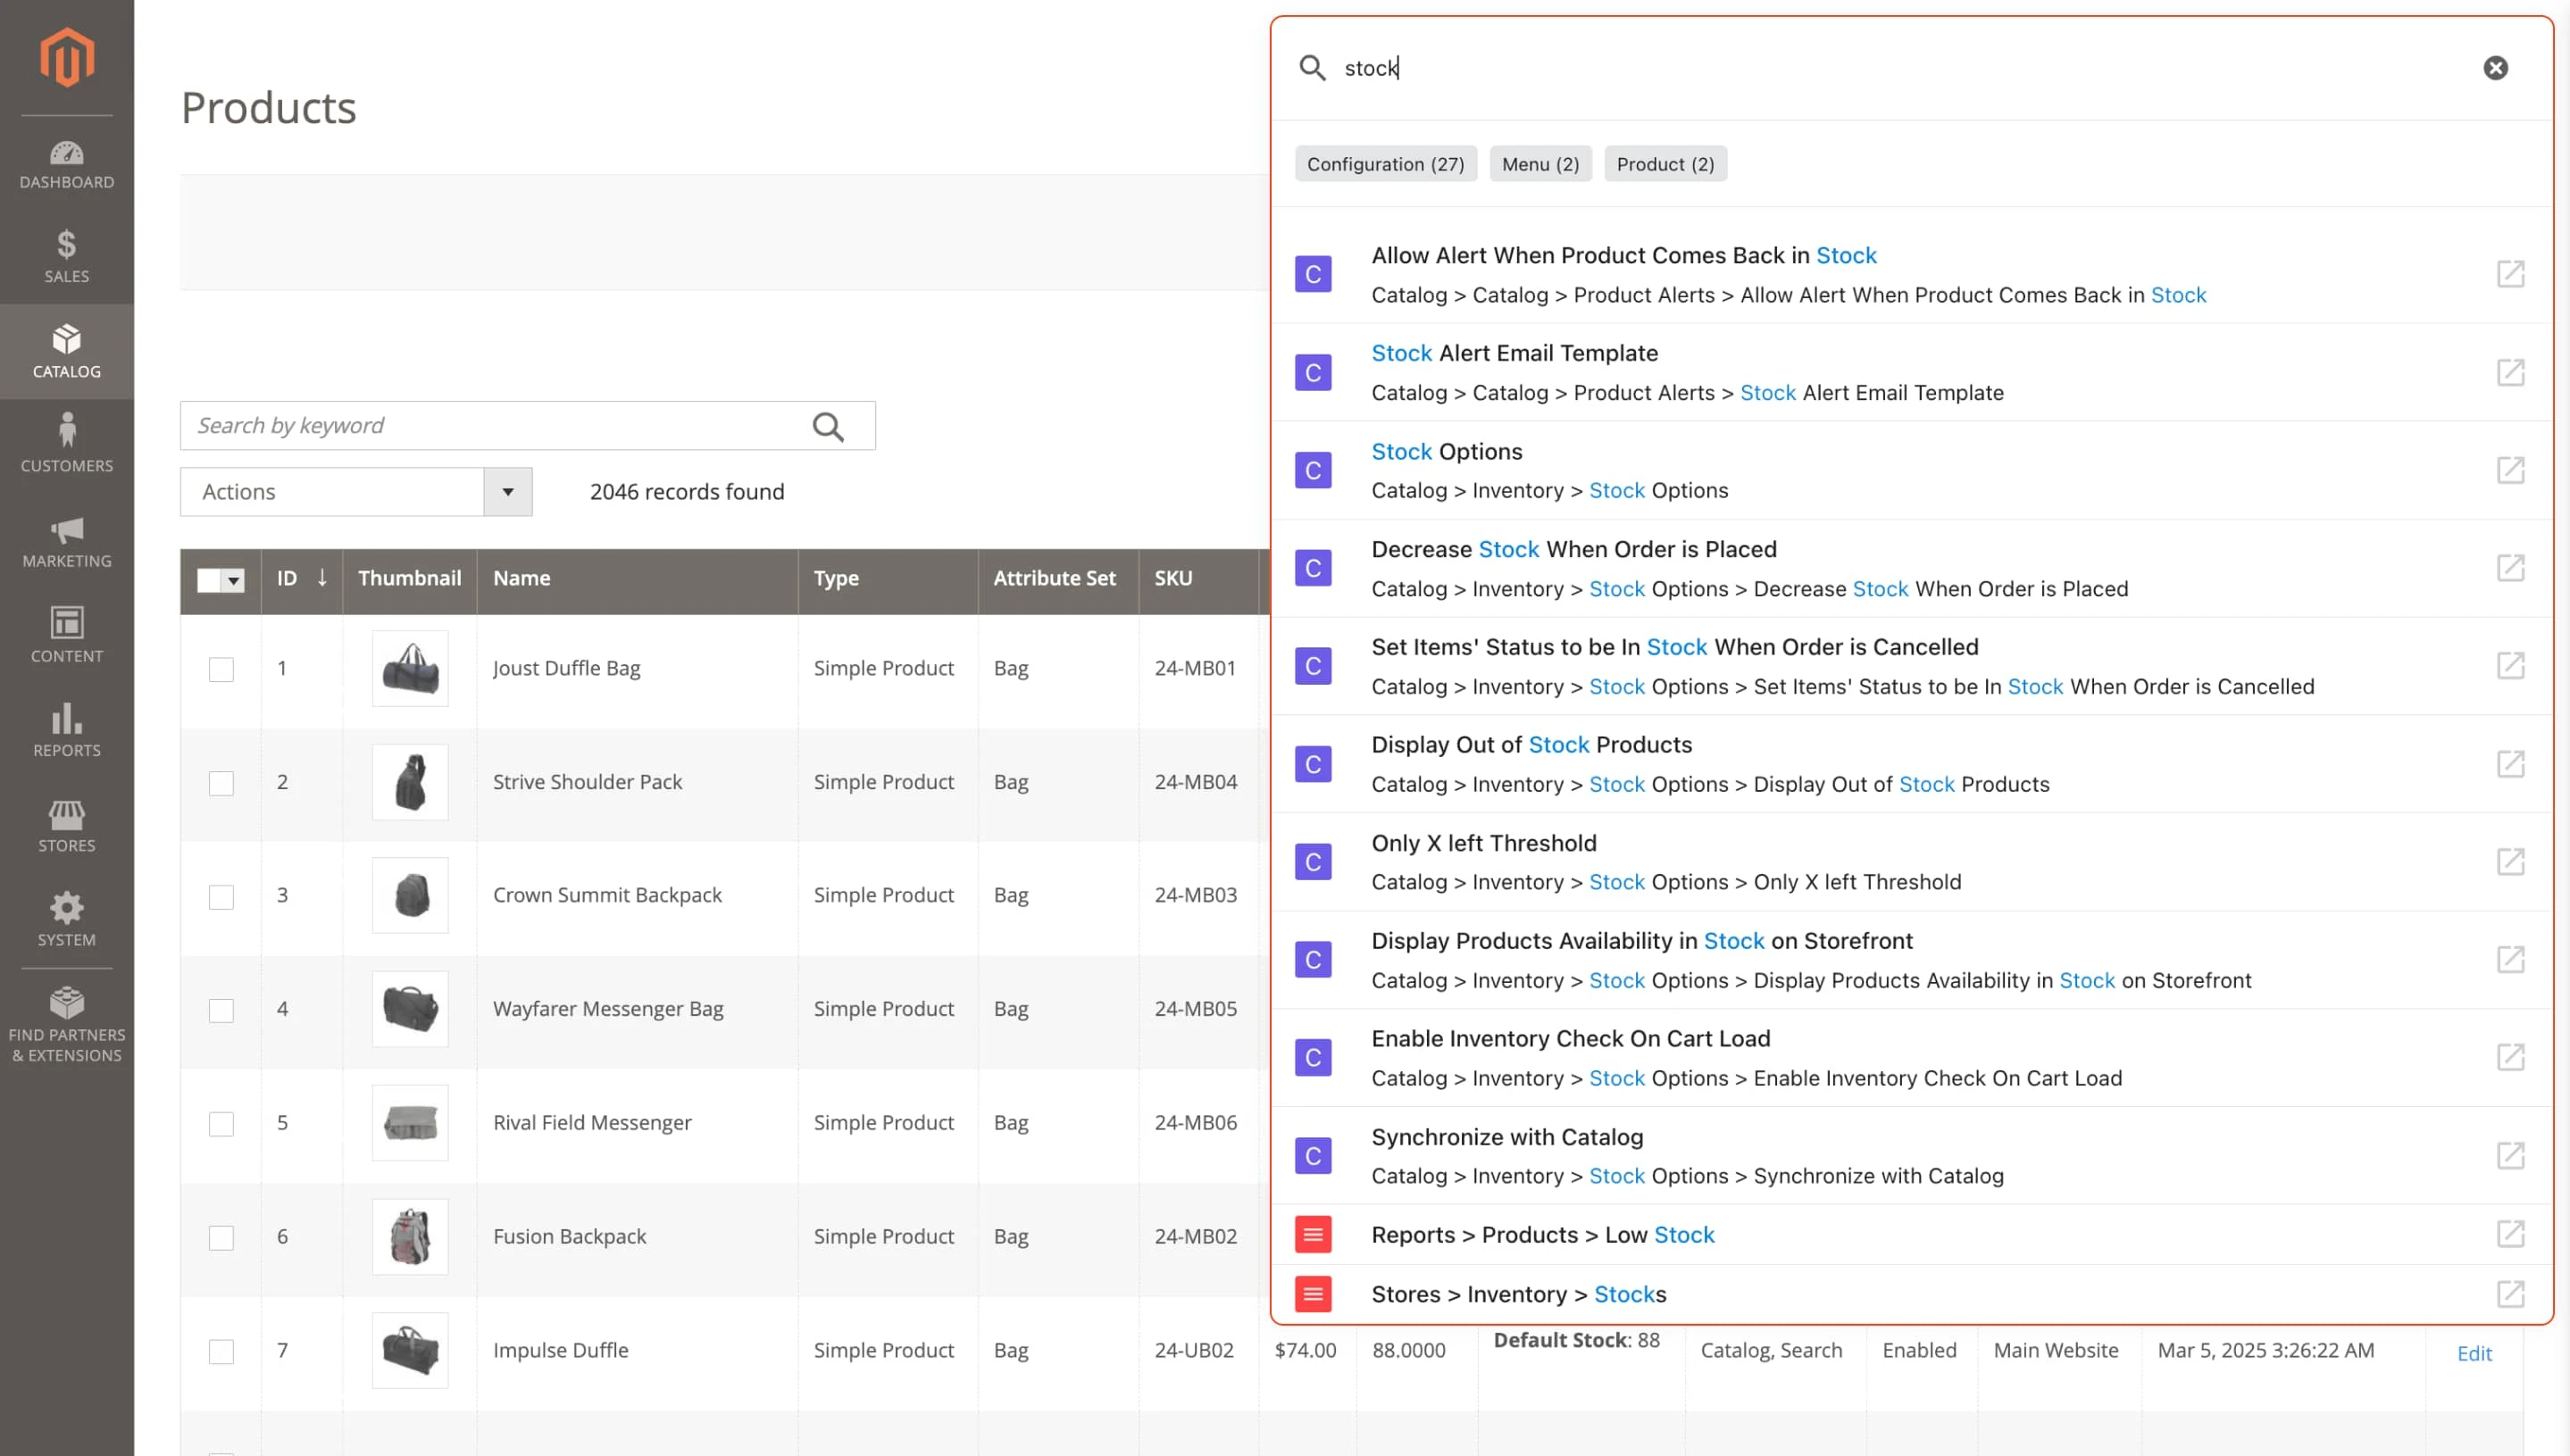Image resolution: width=2570 pixels, height=1456 pixels.
Task: Clear the stock search query
Action: coord(2496,67)
